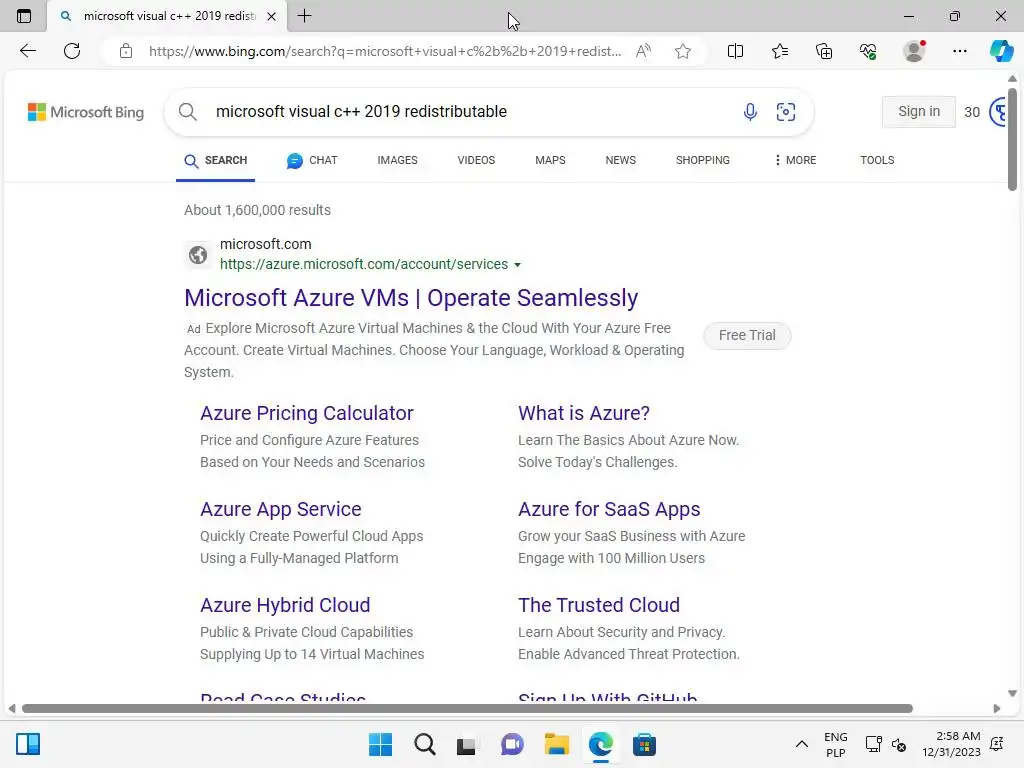Open Microsoft Azure VMs ad headline
The image size is (1024, 768).
(x=411, y=298)
